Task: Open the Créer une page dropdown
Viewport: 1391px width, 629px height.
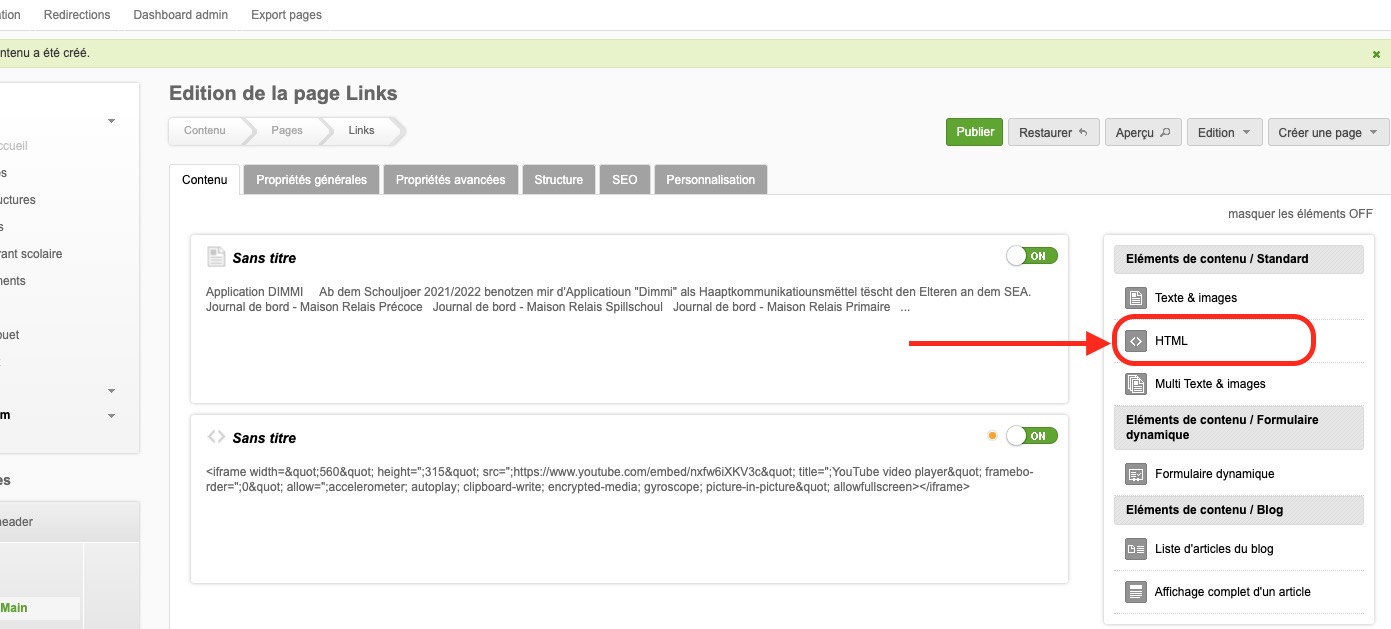Action: (x=1327, y=132)
